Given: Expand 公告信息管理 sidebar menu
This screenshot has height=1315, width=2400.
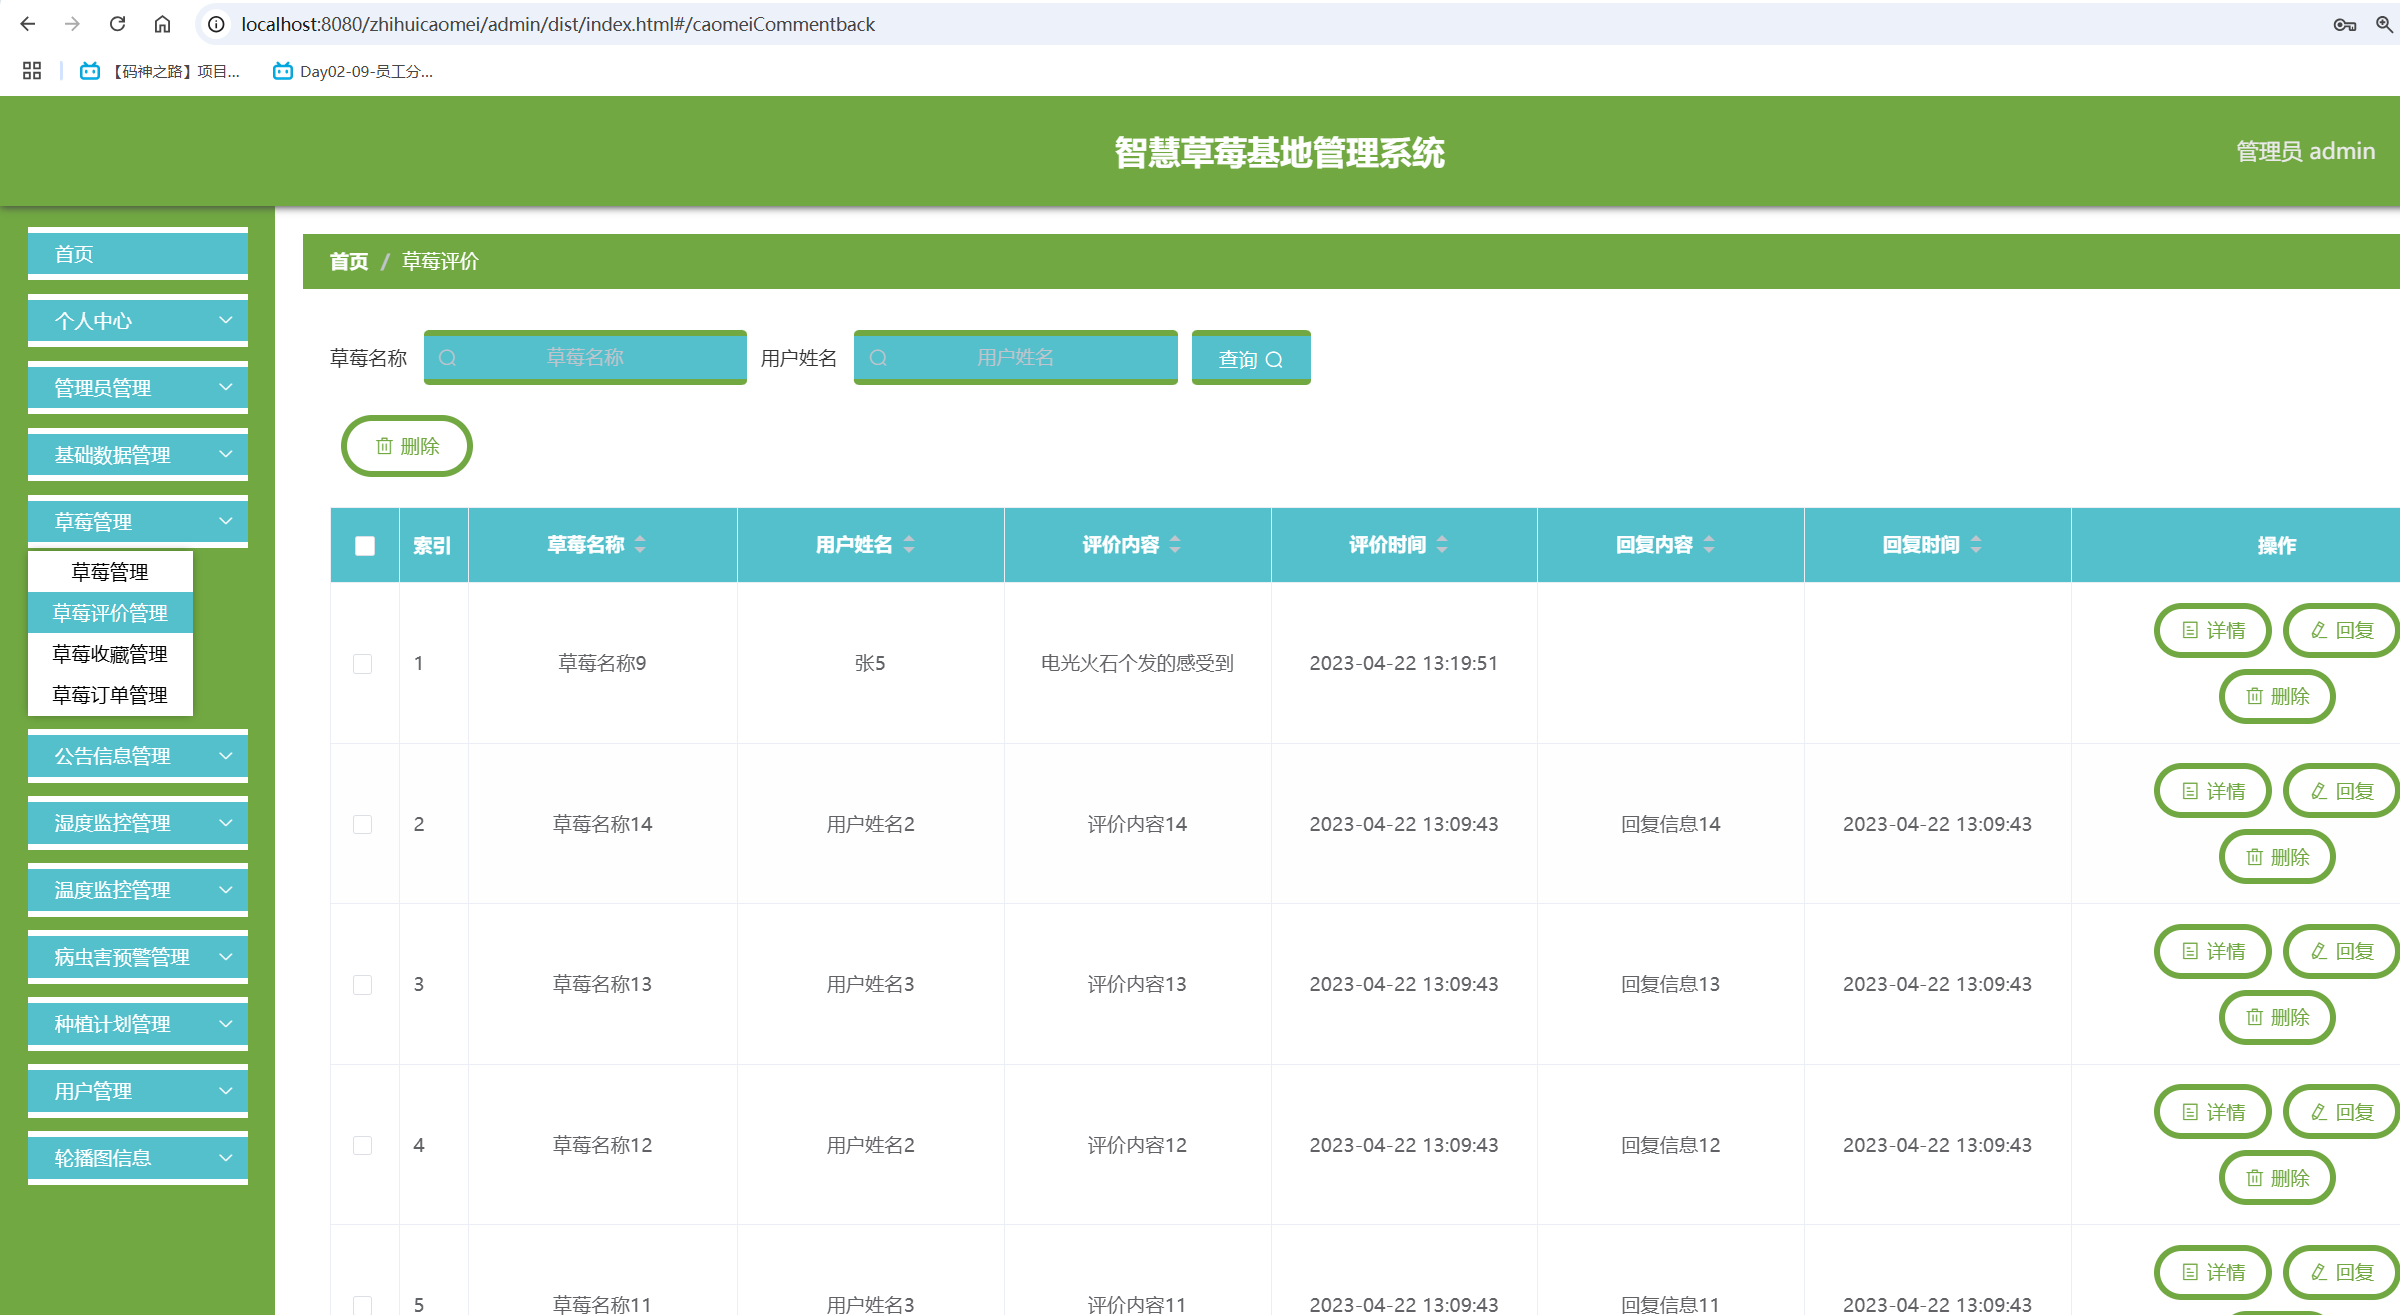Looking at the screenshot, I should pos(138,756).
